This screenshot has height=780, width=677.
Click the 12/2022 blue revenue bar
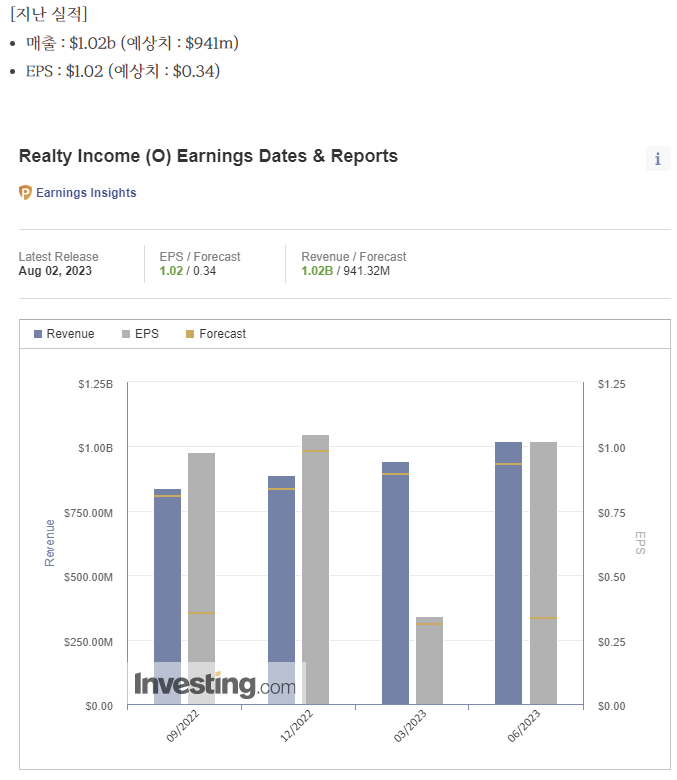(281, 589)
